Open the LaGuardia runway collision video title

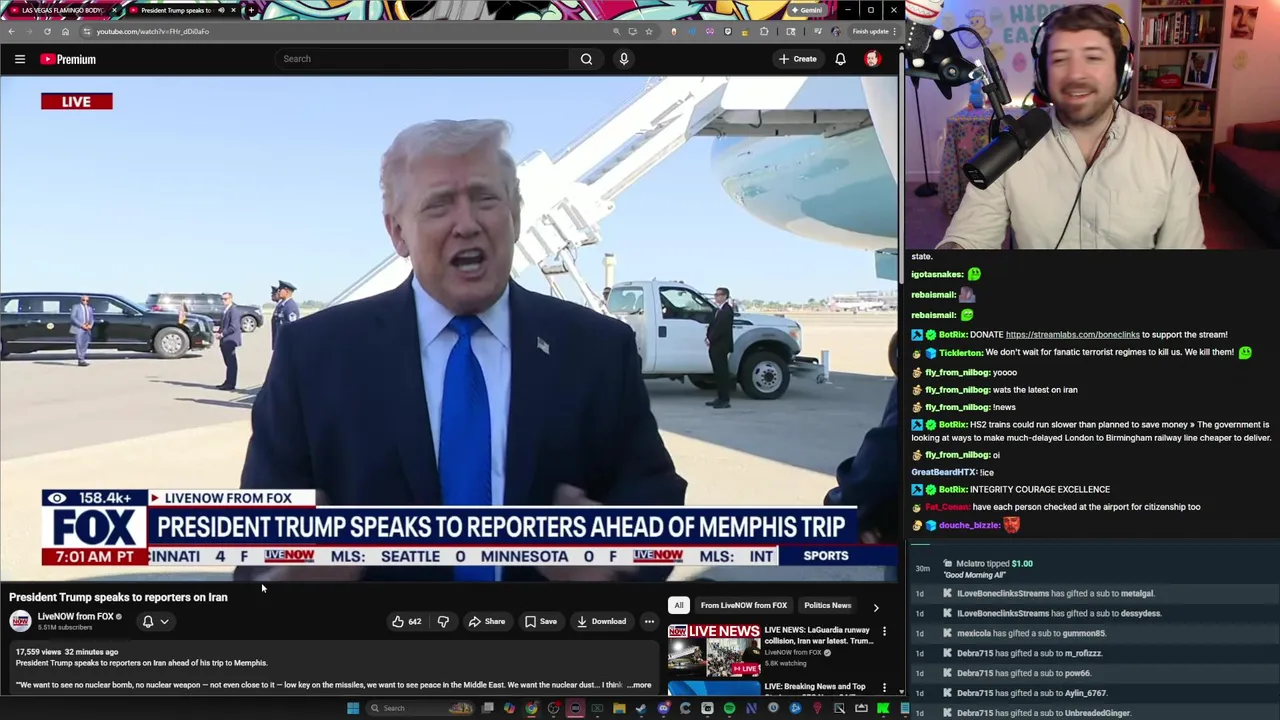(817, 635)
